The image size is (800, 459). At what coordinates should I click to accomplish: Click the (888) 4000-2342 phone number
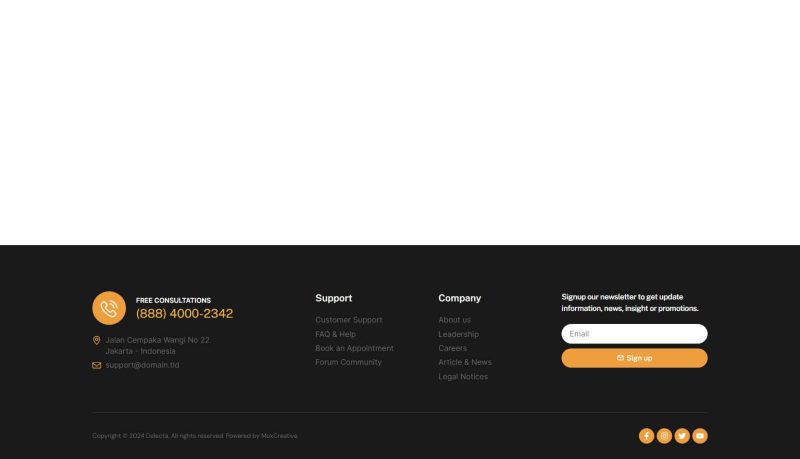coord(184,314)
